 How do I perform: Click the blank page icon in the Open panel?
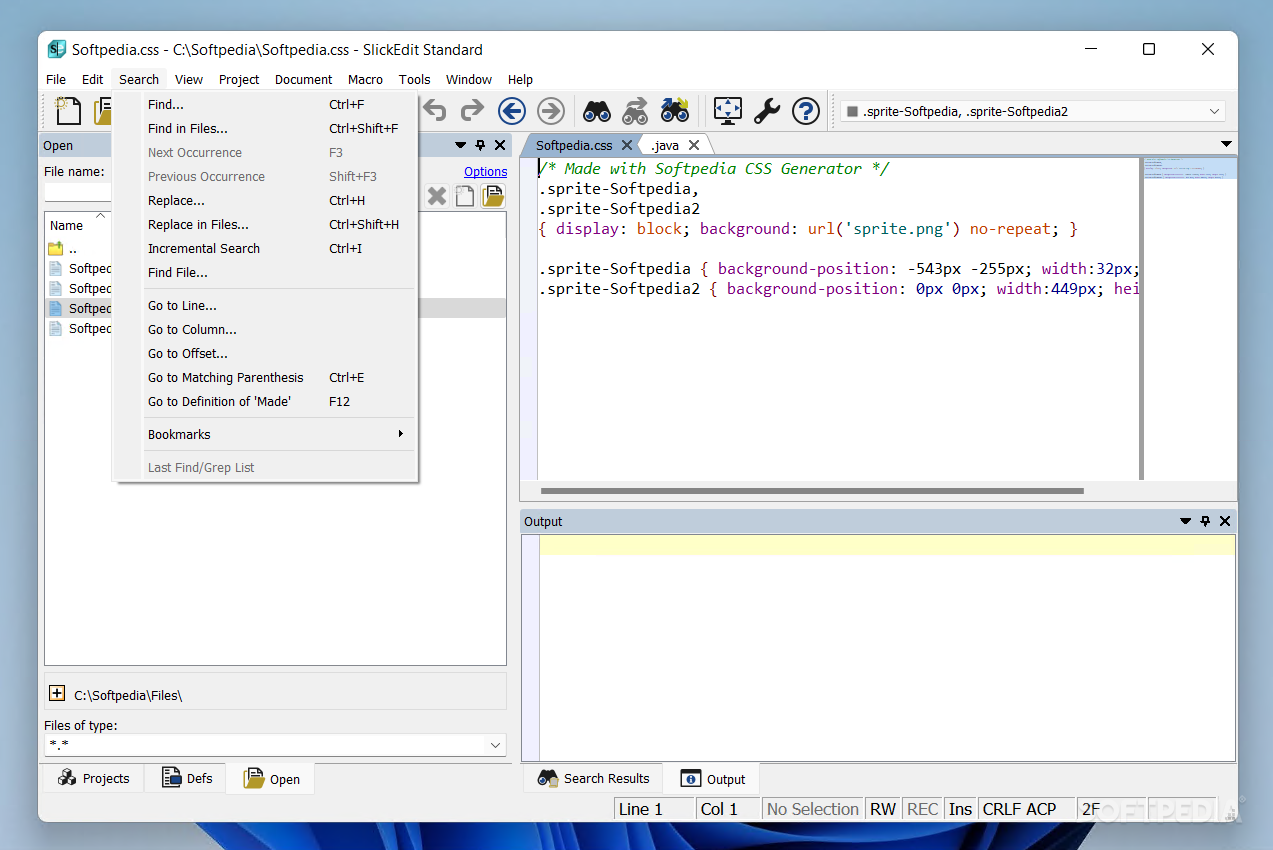coord(465,196)
